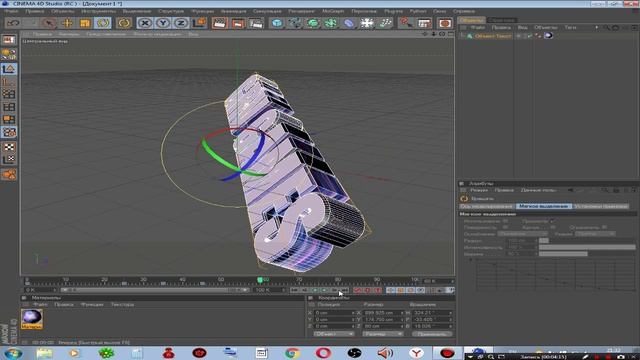Viewport: 640px width, 360px height.
Task: Open Теги menu in Object Manager
Action: [570, 27]
